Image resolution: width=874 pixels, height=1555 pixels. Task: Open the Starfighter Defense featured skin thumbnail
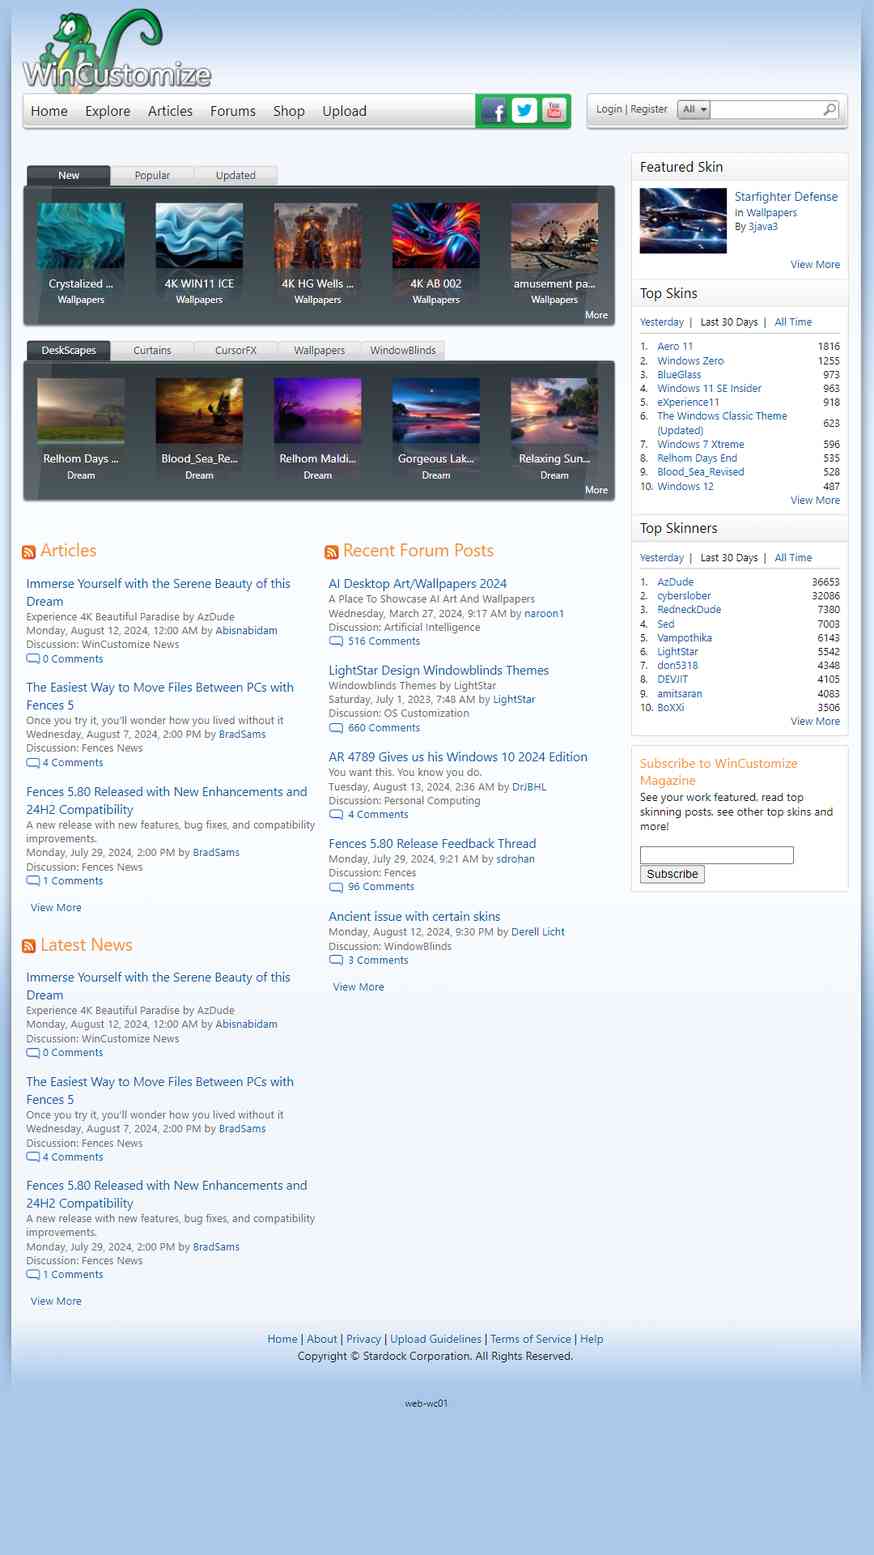[x=683, y=221]
